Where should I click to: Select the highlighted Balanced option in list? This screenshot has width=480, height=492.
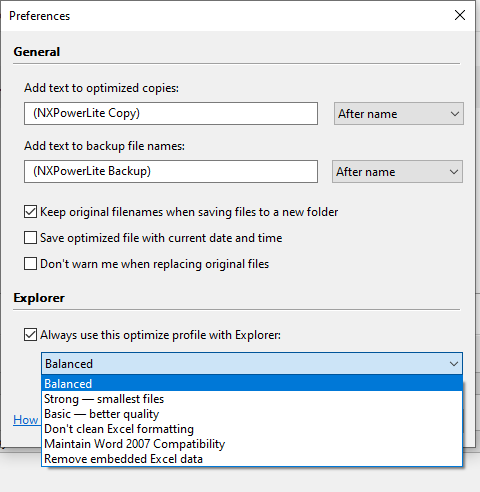(x=252, y=384)
